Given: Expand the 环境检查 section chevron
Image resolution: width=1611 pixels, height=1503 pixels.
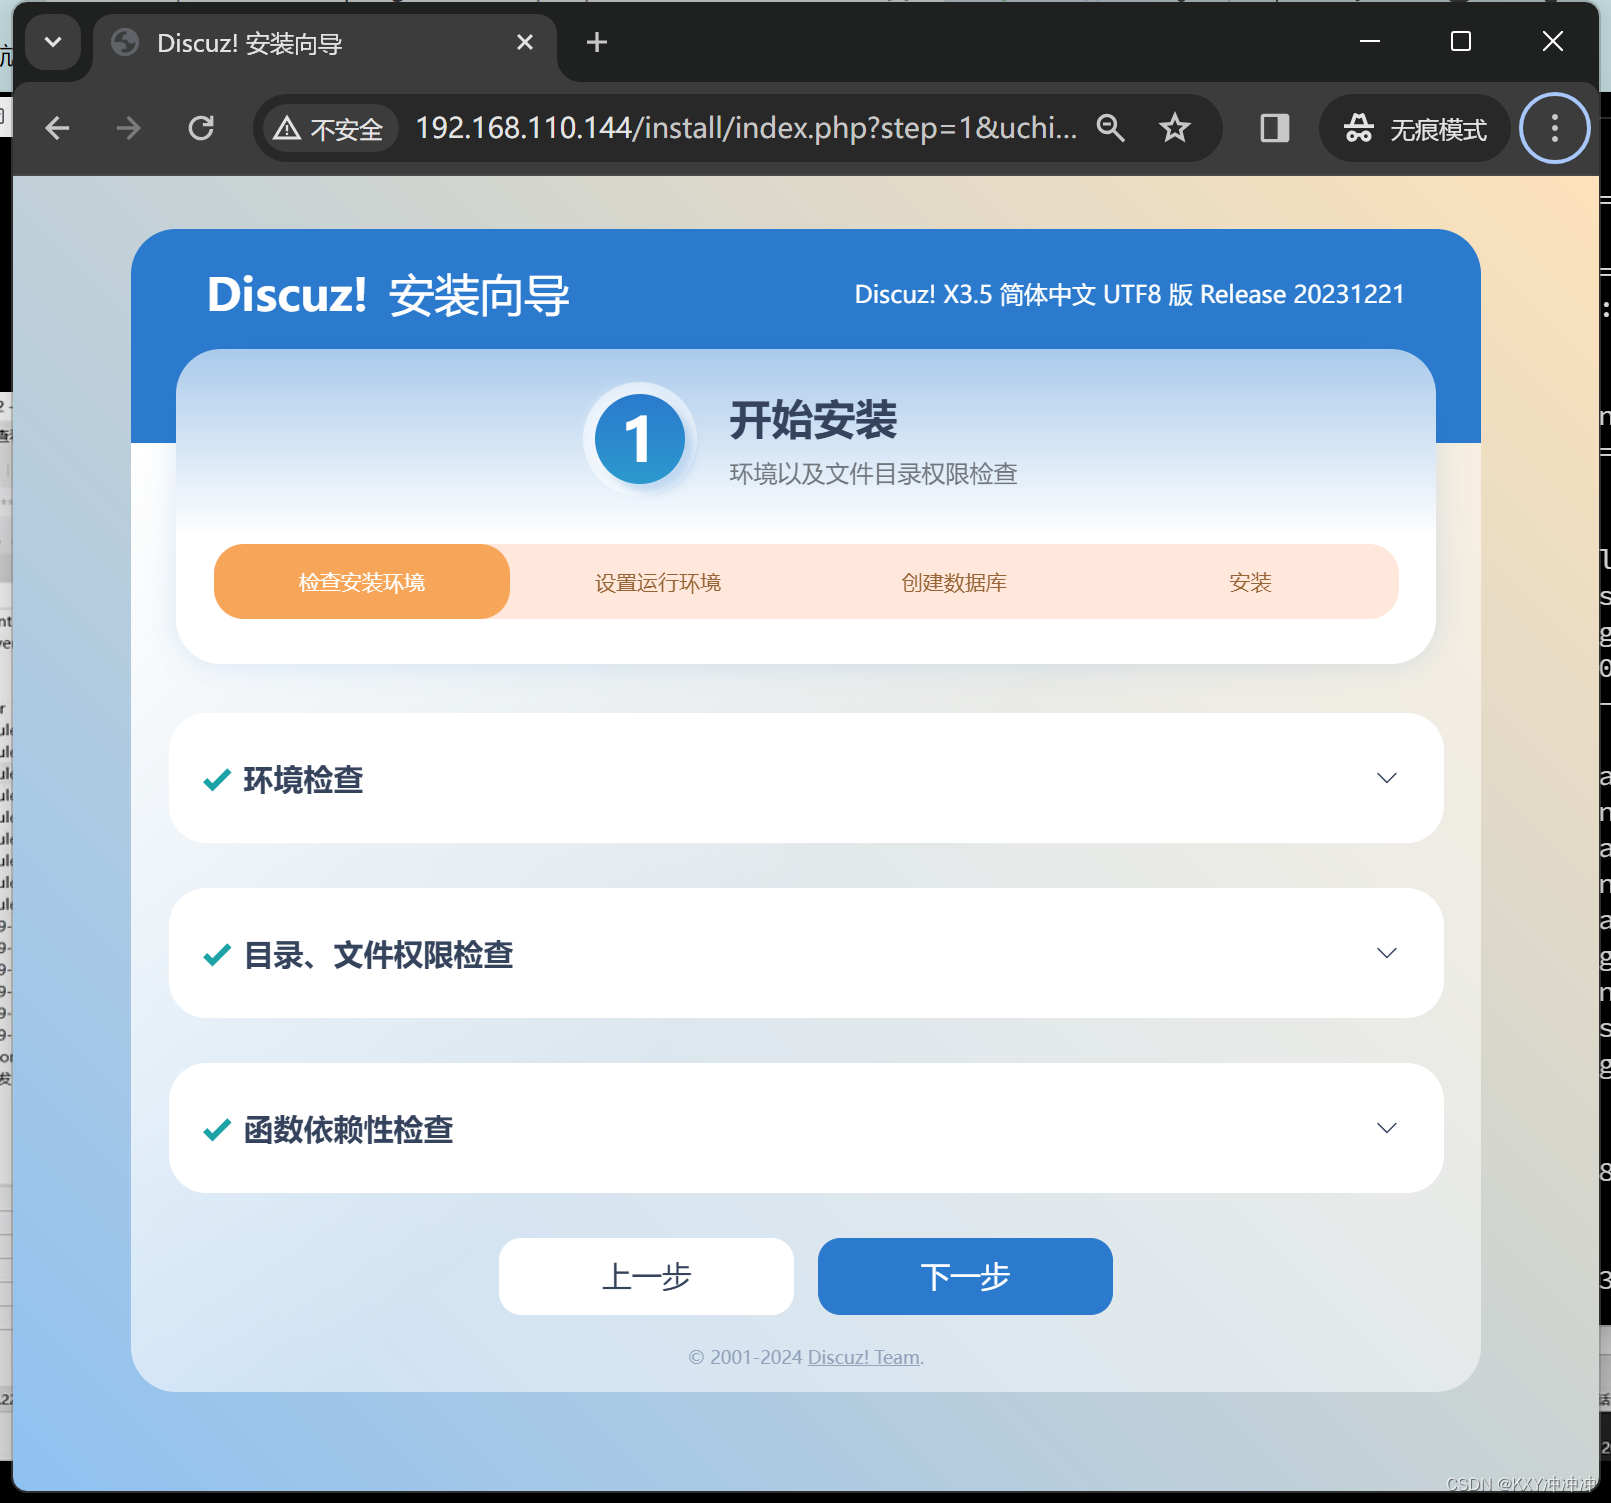Looking at the screenshot, I should [1387, 778].
